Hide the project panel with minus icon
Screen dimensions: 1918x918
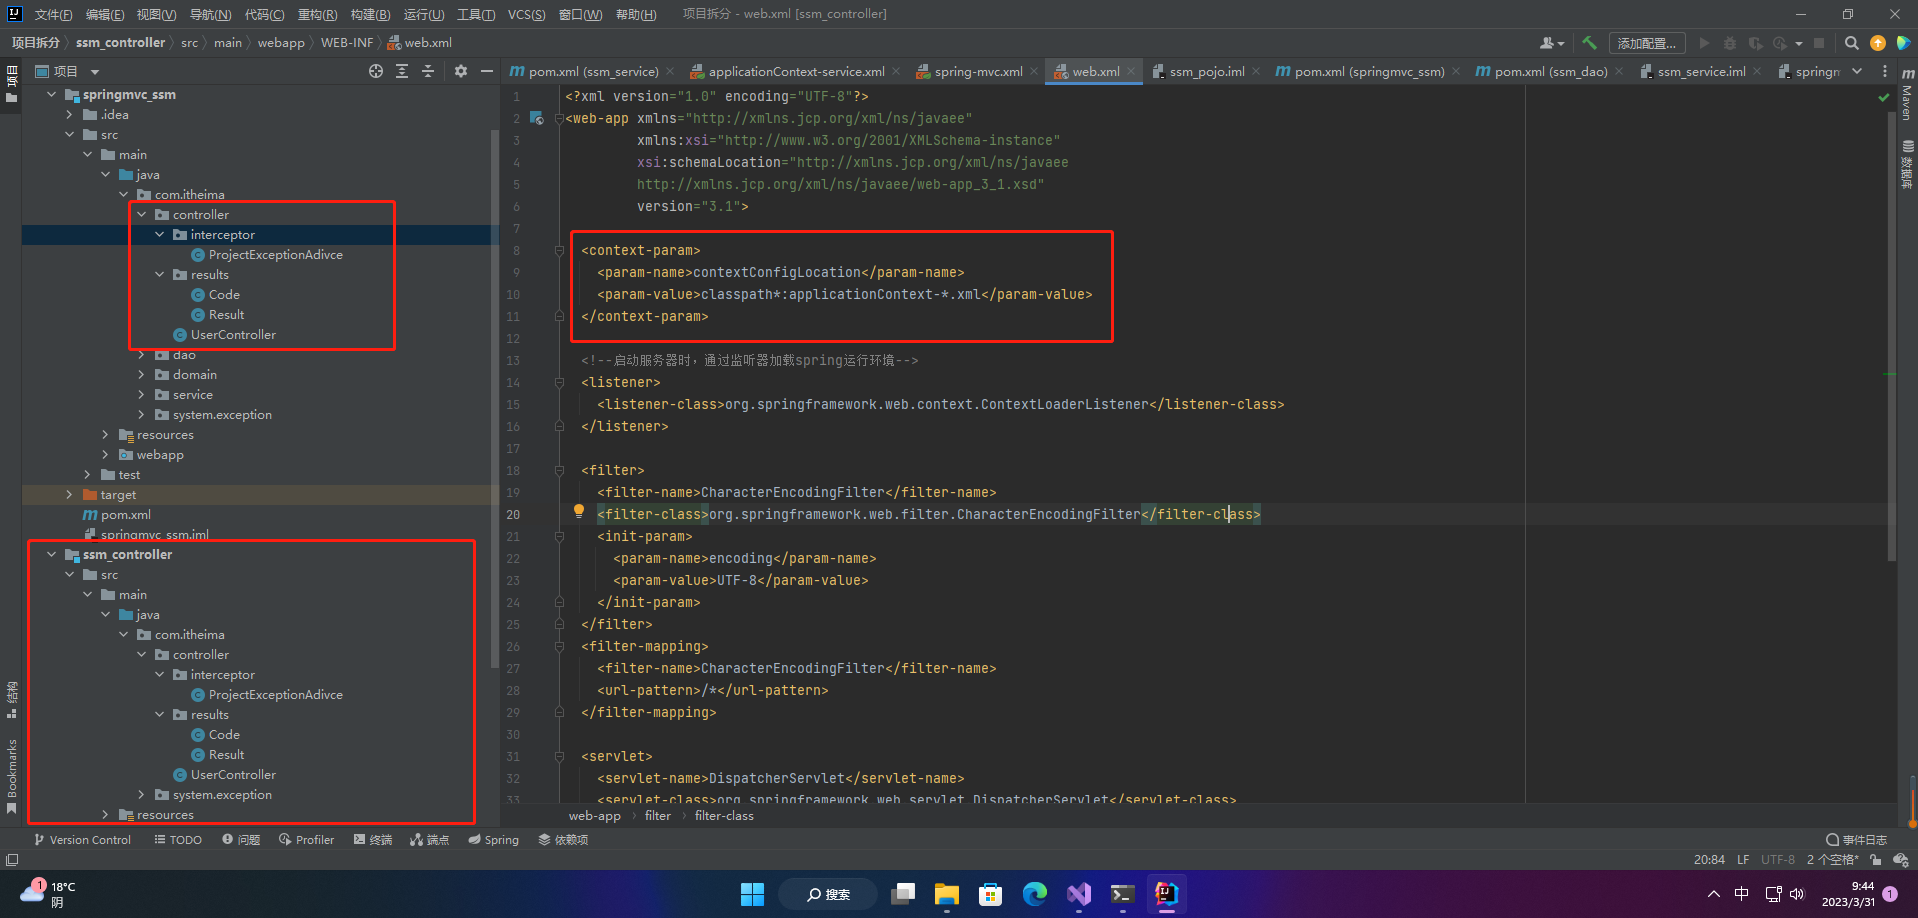[487, 71]
